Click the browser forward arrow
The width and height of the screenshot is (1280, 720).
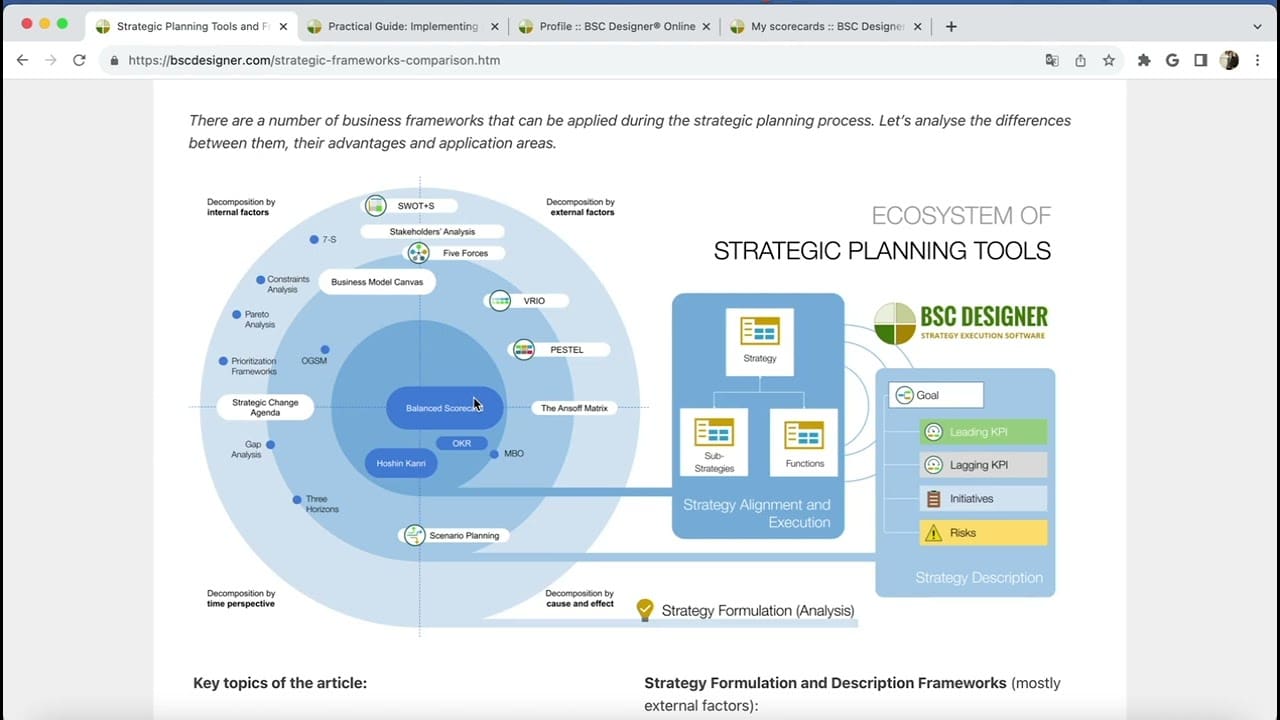[51, 60]
